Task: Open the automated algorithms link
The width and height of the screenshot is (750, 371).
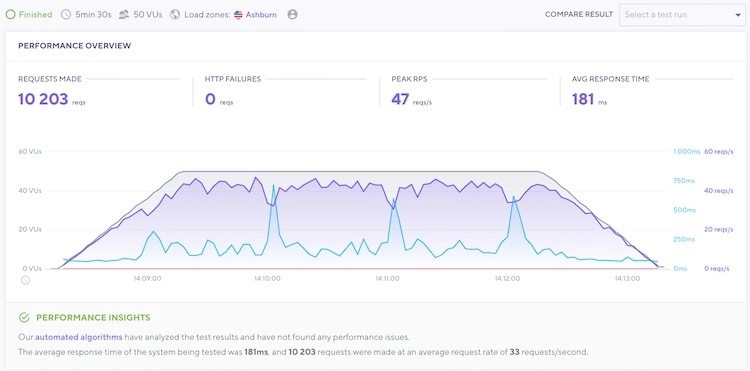Action: (79, 337)
